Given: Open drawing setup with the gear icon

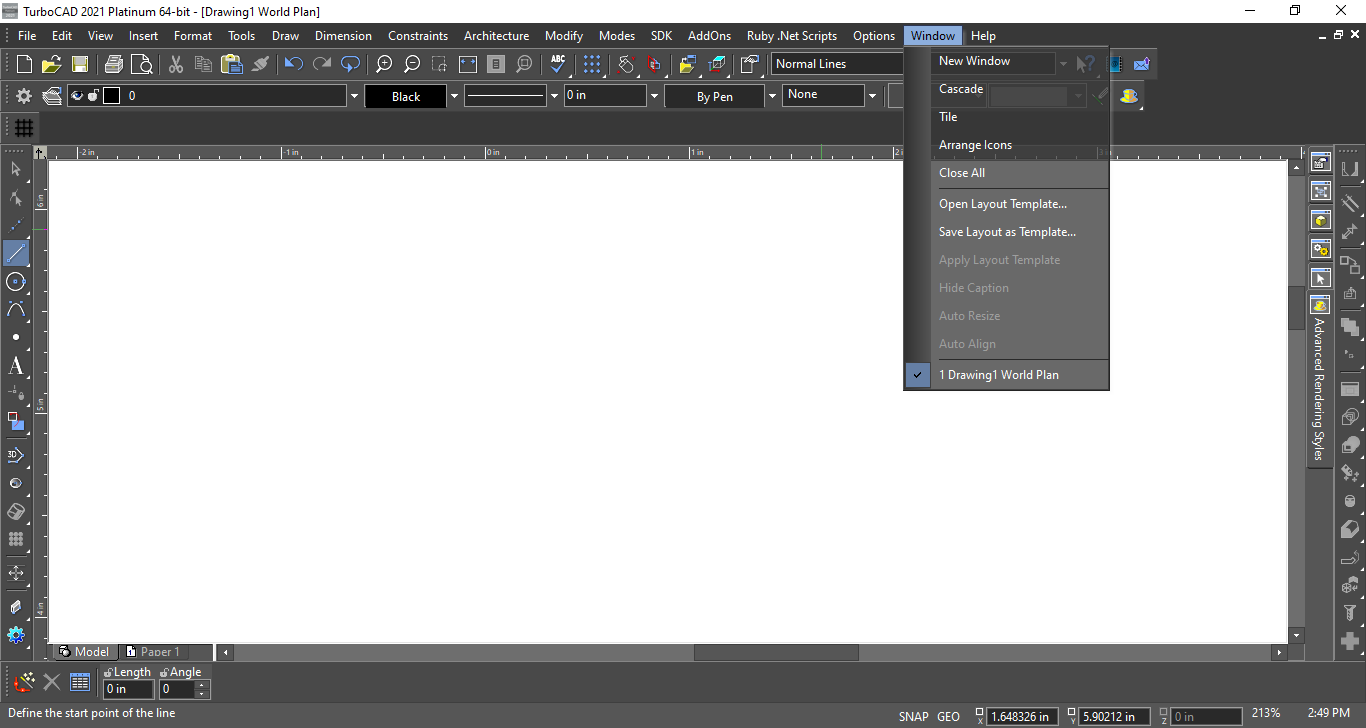Looking at the screenshot, I should pos(24,96).
